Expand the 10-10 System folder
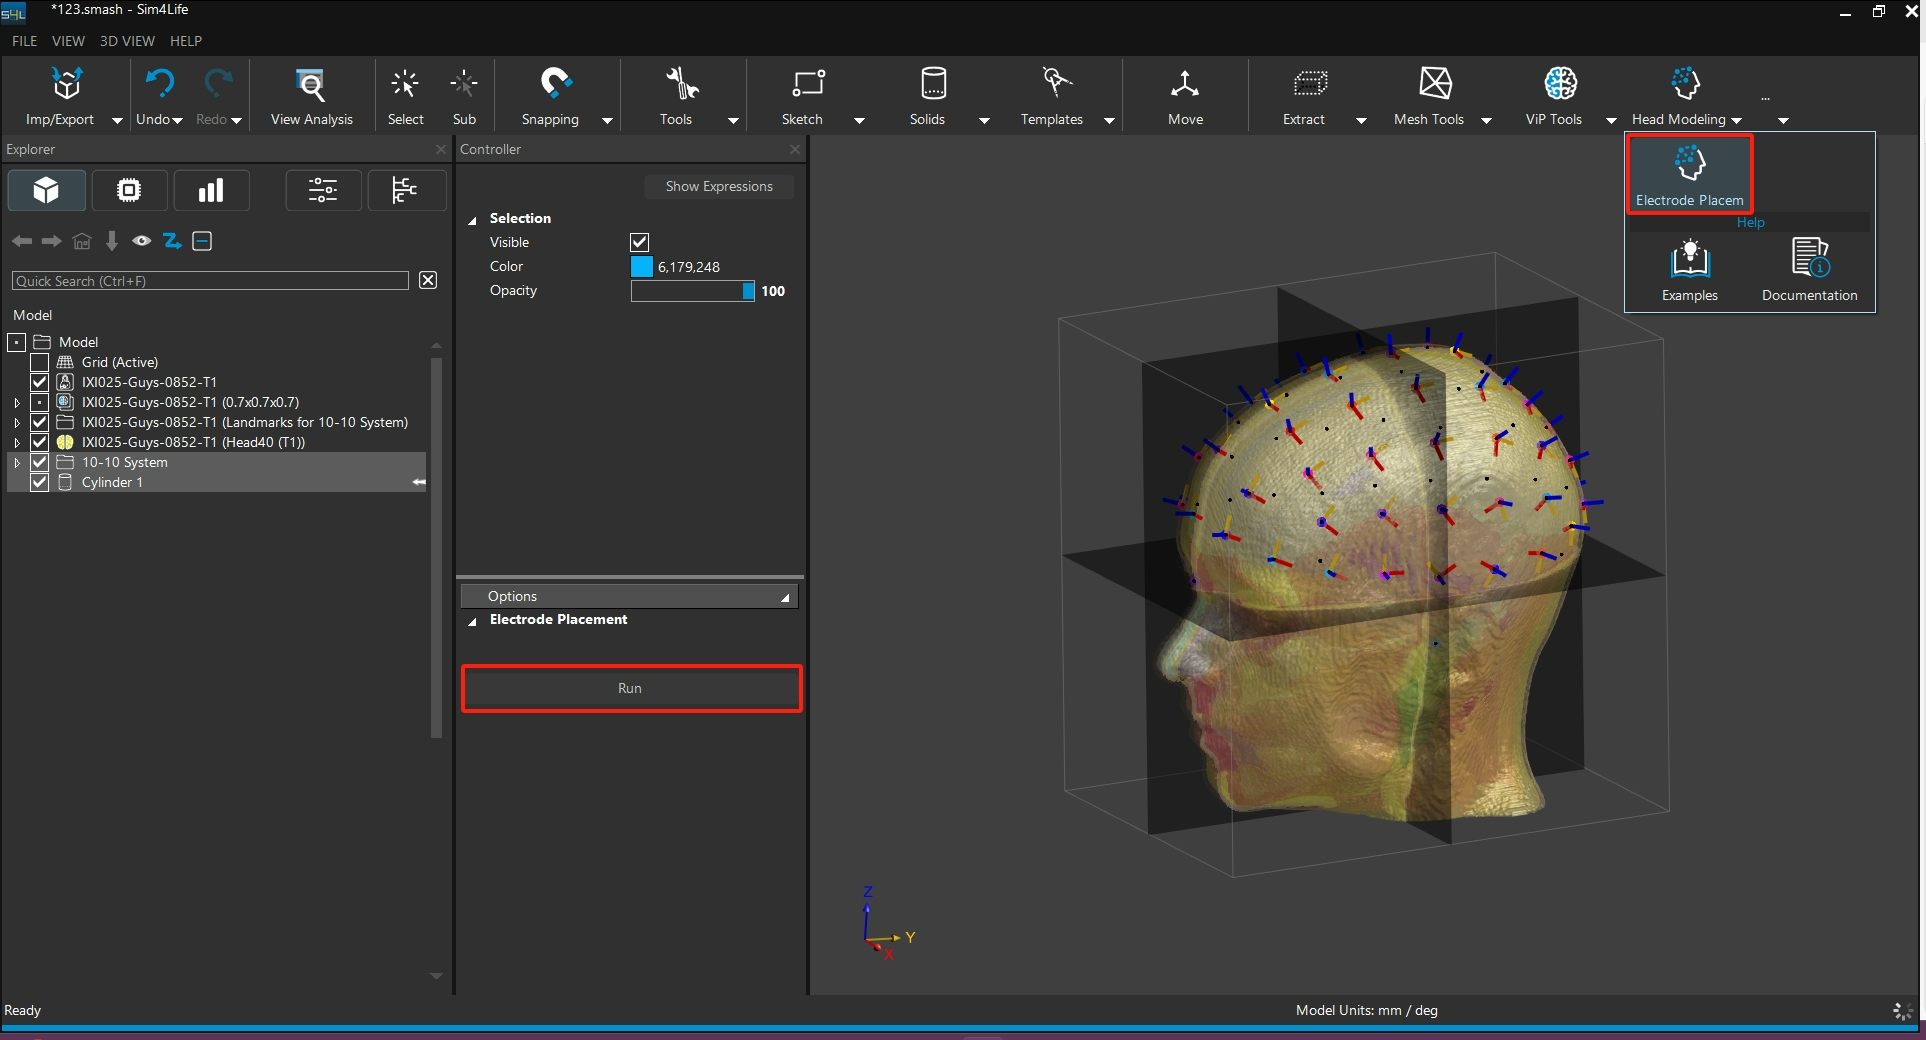This screenshot has height=1040, width=1926. click(17, 463)
